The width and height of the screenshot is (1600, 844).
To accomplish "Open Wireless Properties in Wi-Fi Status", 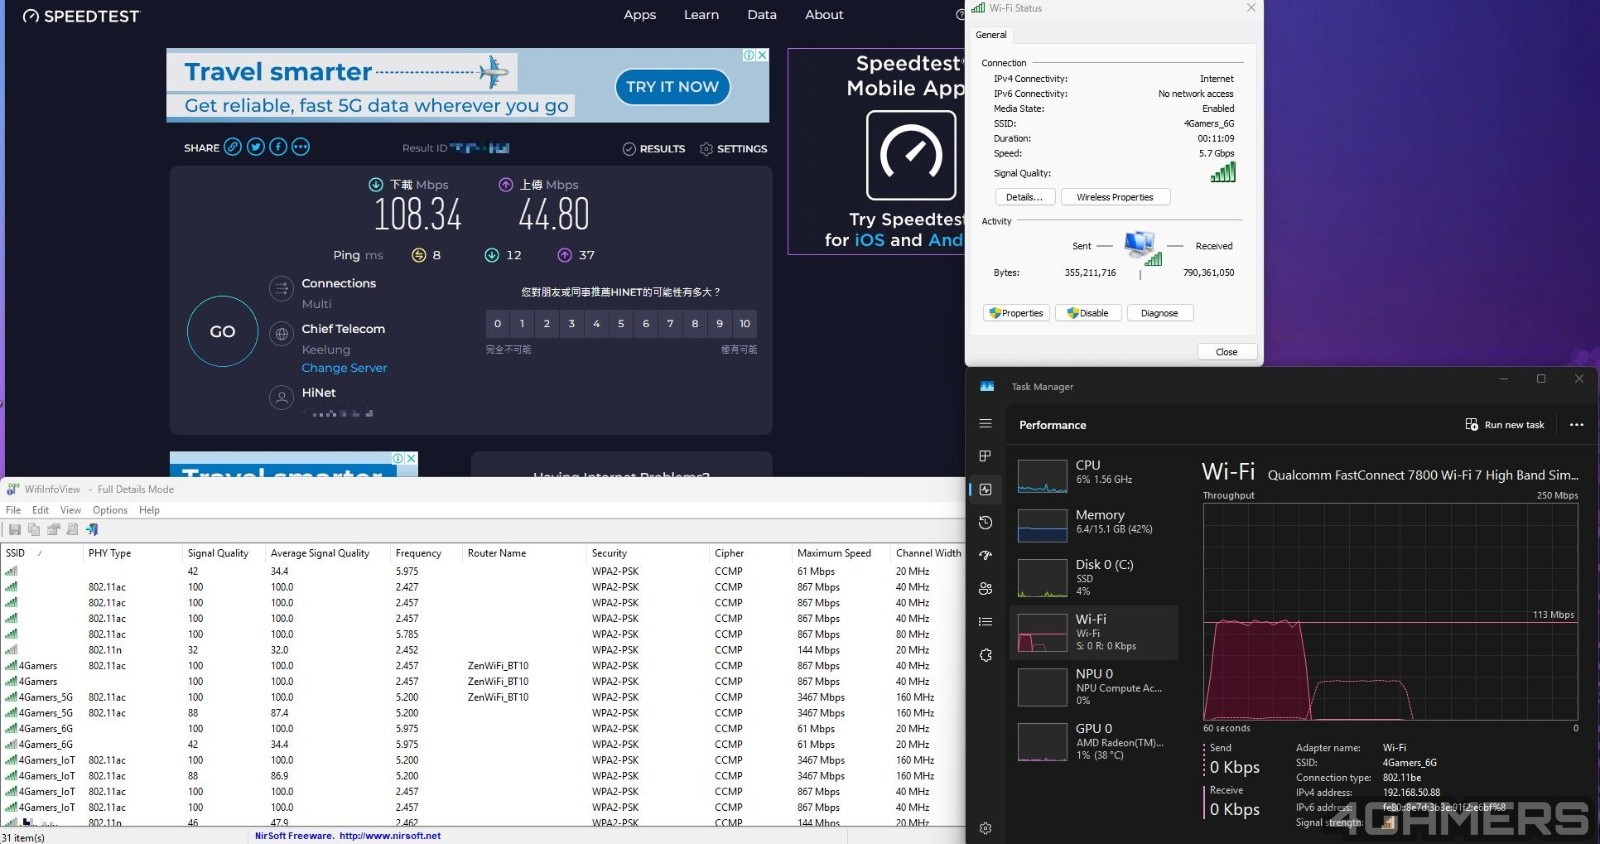I will pos(1115,197).
